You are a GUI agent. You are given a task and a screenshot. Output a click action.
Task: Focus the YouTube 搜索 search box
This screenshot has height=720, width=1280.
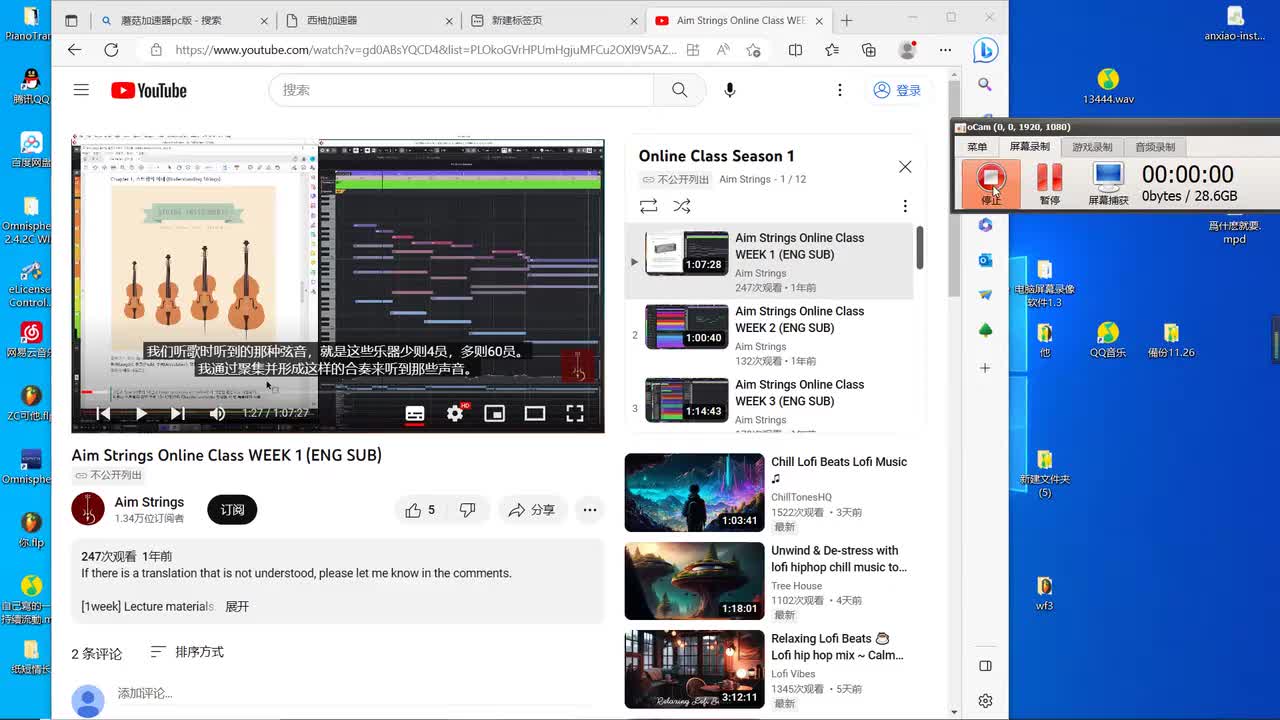(462, 90)
